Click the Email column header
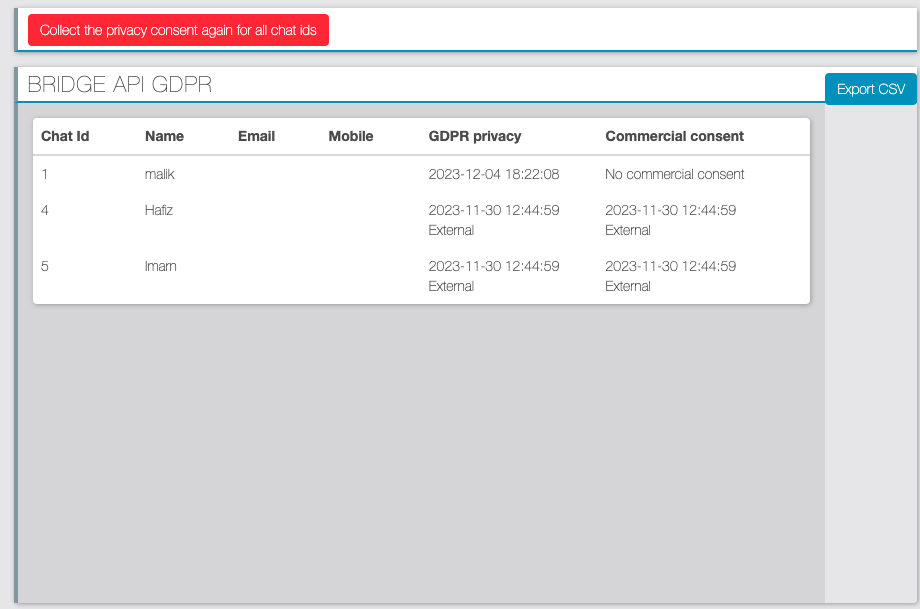The width and height of the screenshot is (920, 609). click(x=256, y=136)
